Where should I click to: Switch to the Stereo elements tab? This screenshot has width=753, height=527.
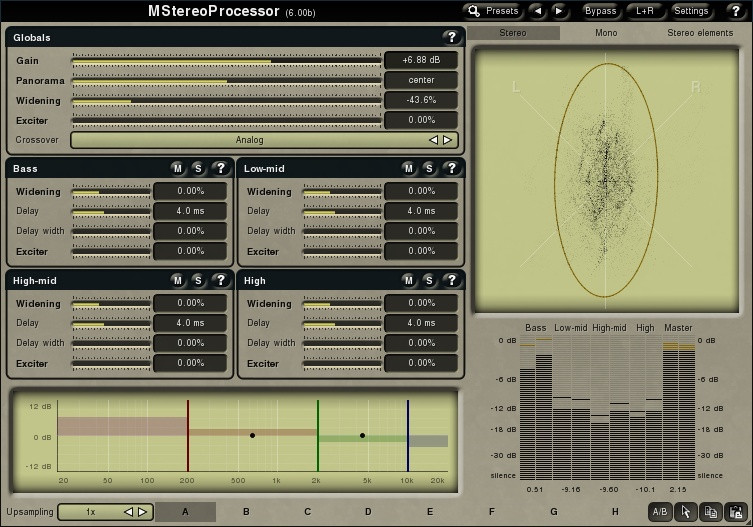point(700,33)
